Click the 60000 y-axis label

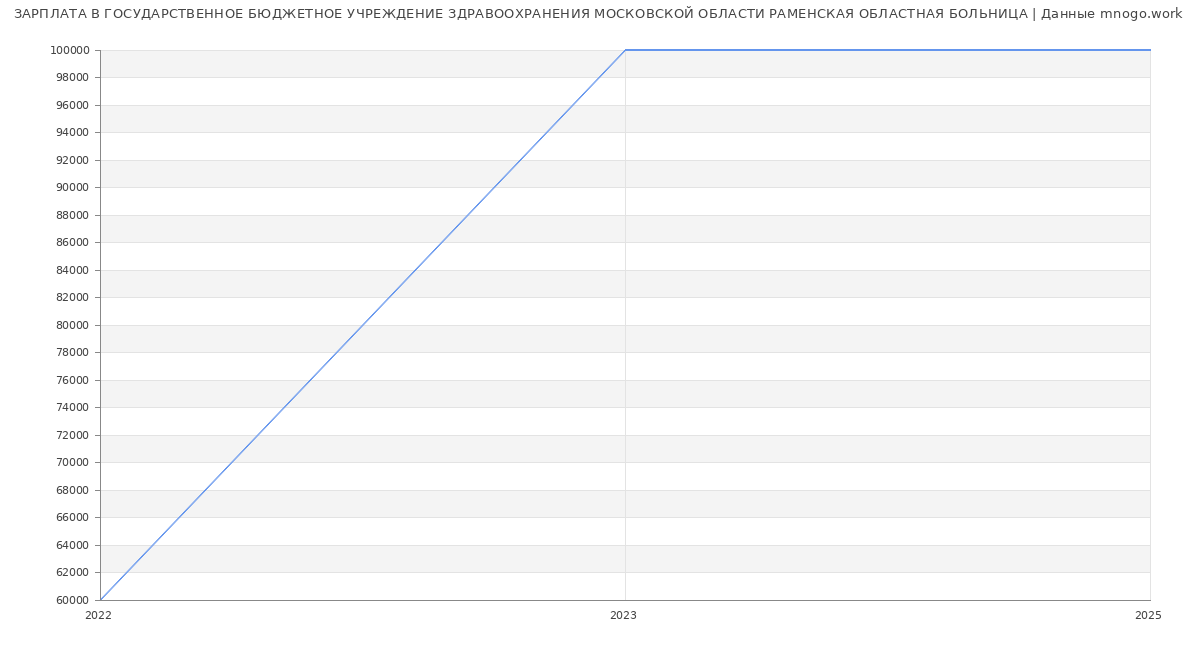point(72,600)
